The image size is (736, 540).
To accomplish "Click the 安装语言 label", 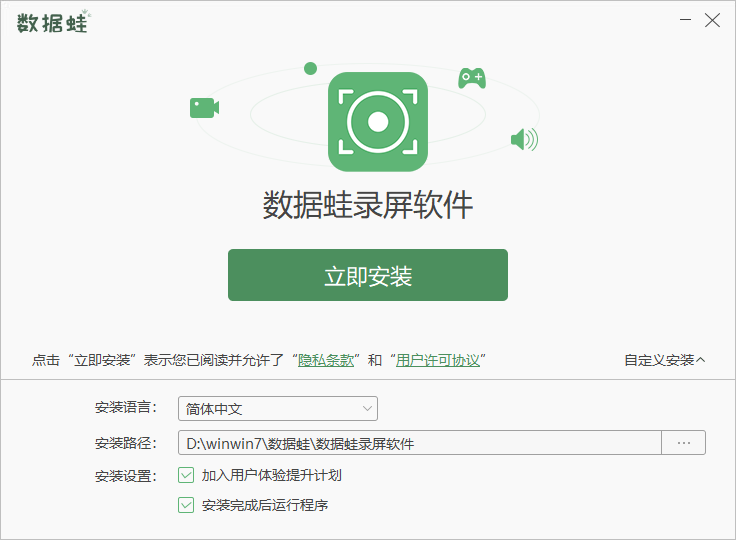I will 125,407.
